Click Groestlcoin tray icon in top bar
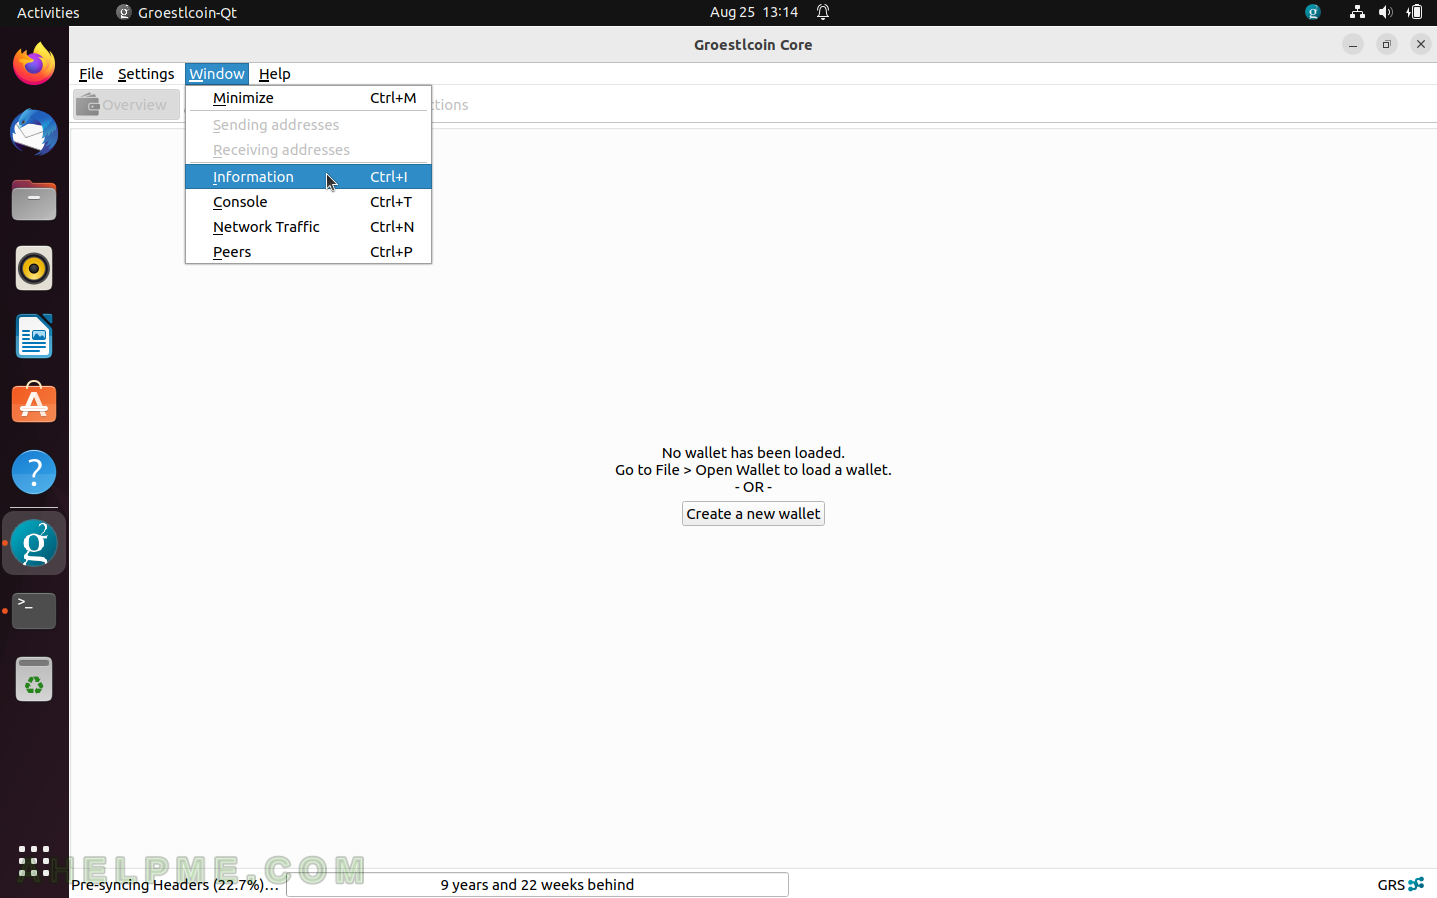The width and height of the screenshot is (1437, 898). [x=1313, y=12]
